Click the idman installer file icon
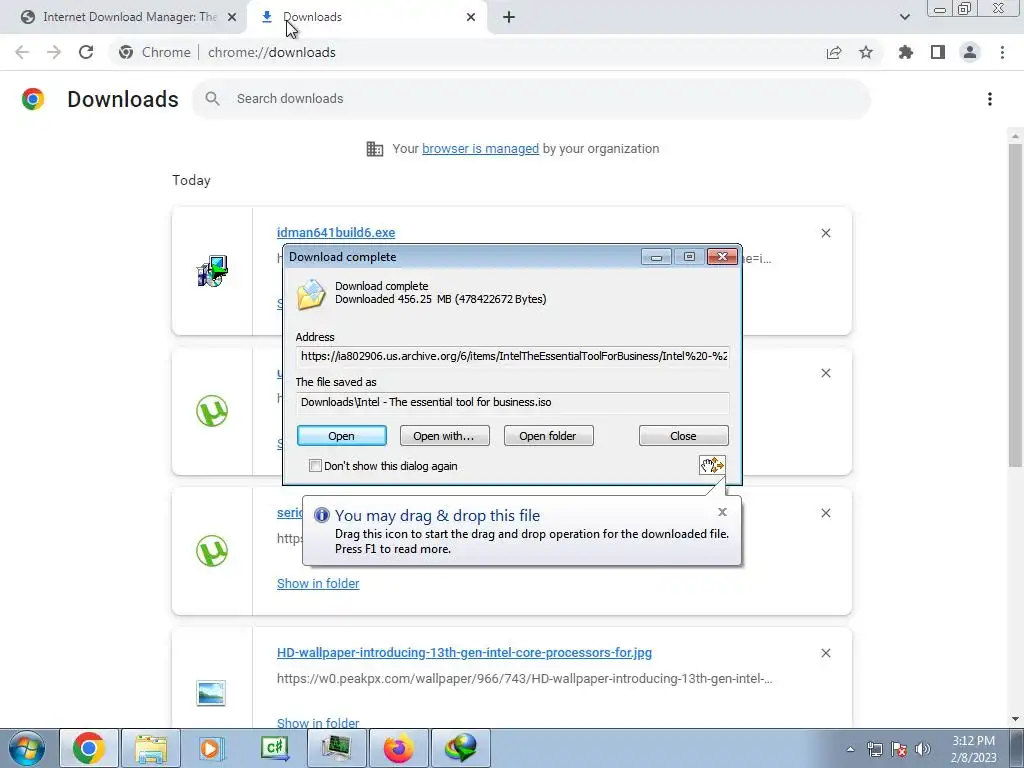Screen dimensions: 1024x768 point(212,271)
